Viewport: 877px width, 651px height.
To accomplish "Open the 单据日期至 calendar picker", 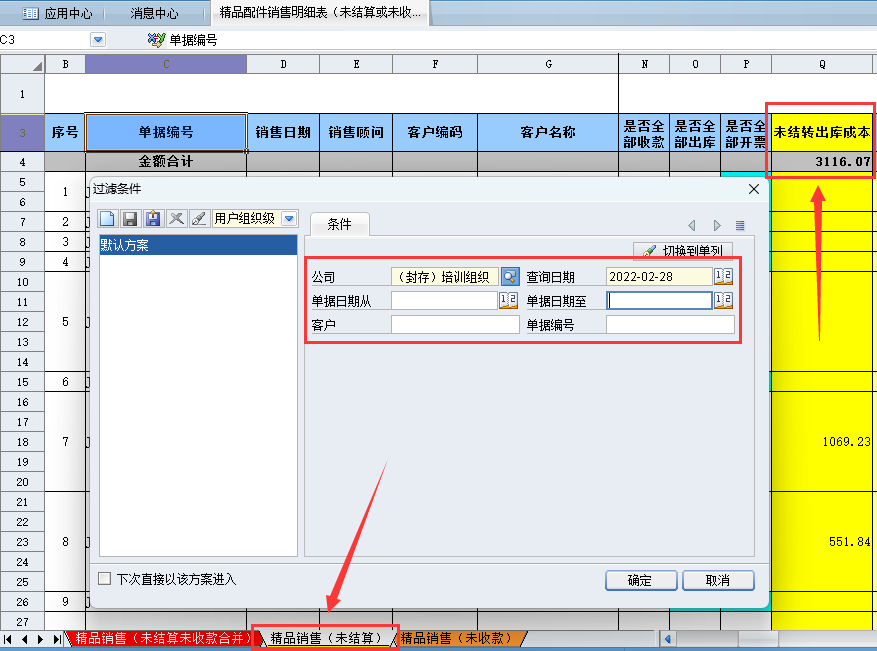I will 724,301.
